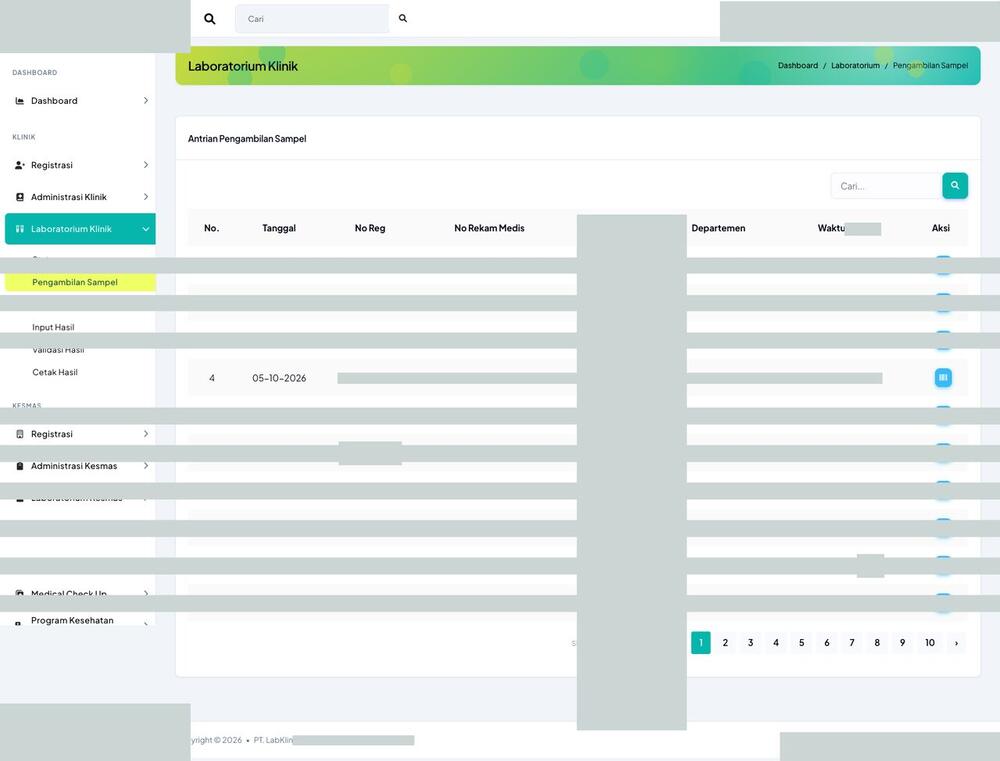Image resolution: width=1000 pixels, height=761 pixels.
Task: Open the Input Hasil submenu
Action: 53,327
